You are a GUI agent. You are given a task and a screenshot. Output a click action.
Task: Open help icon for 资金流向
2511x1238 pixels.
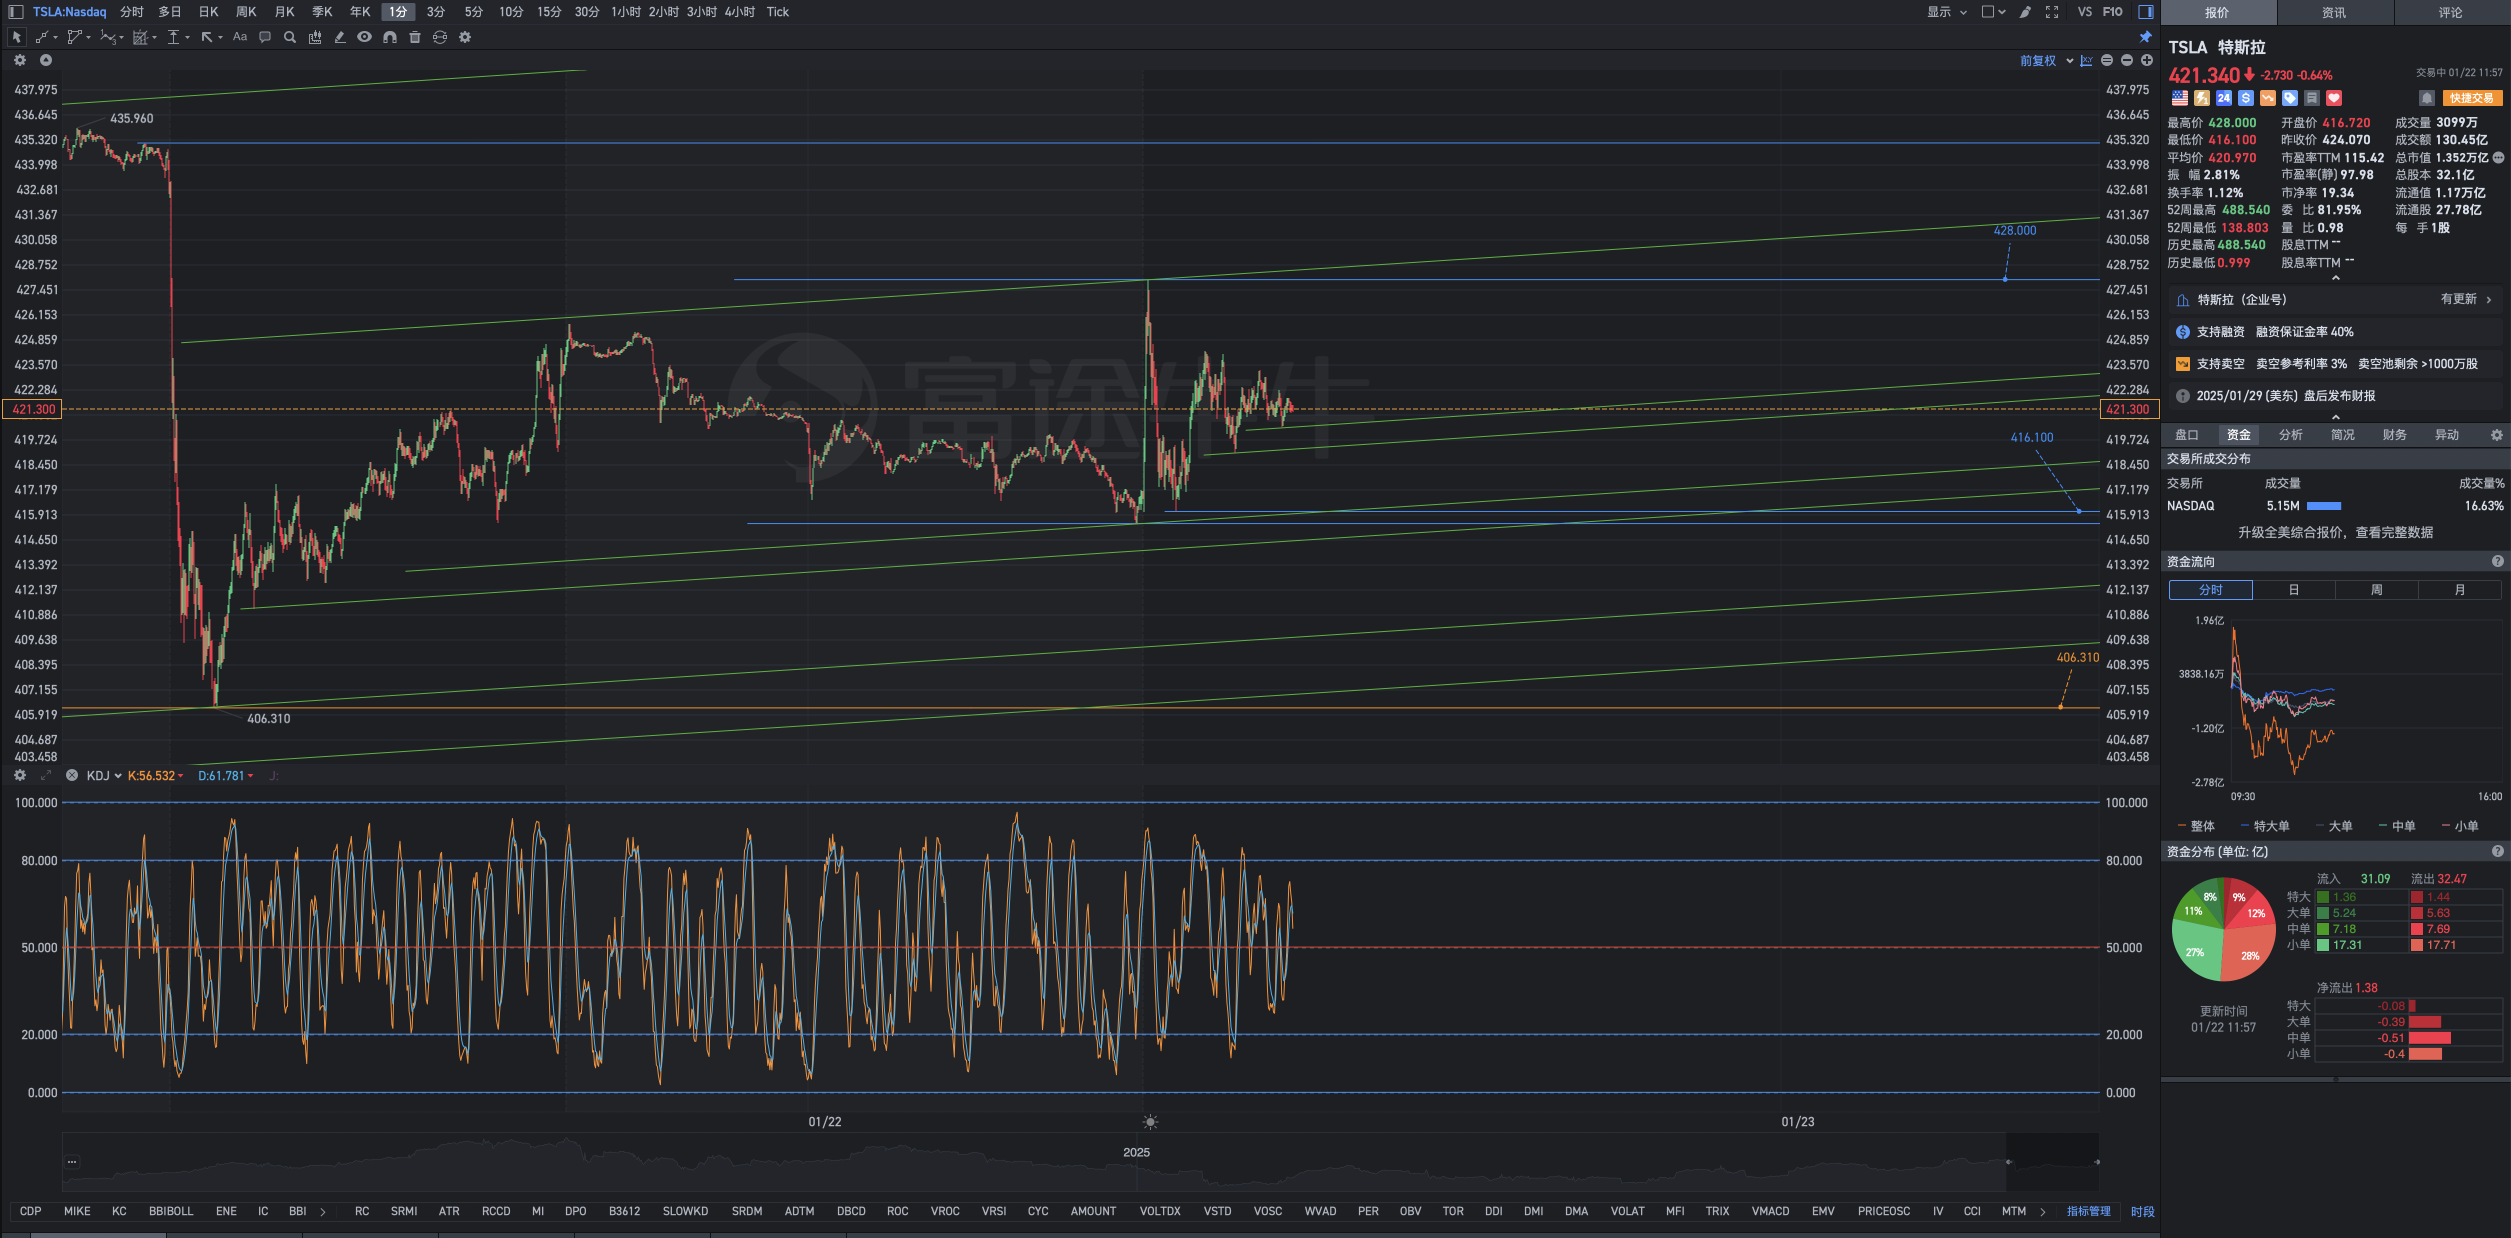(2498, 562)
